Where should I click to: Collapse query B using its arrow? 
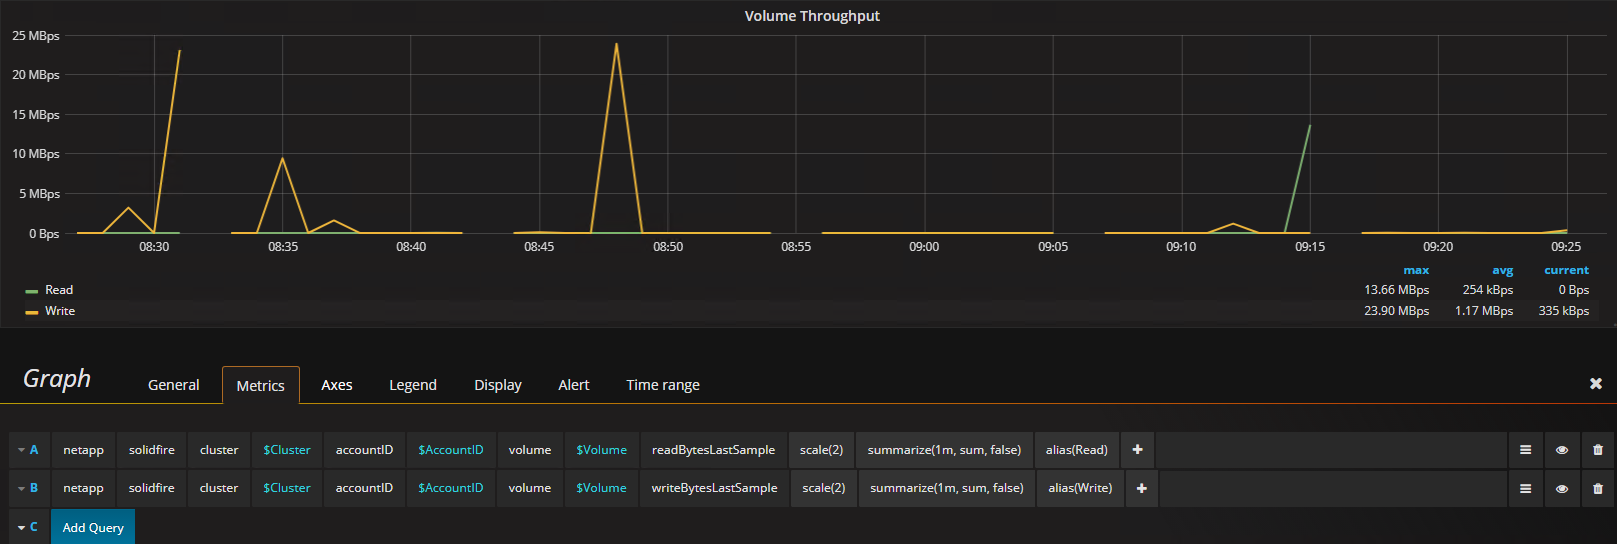point(21,488)
